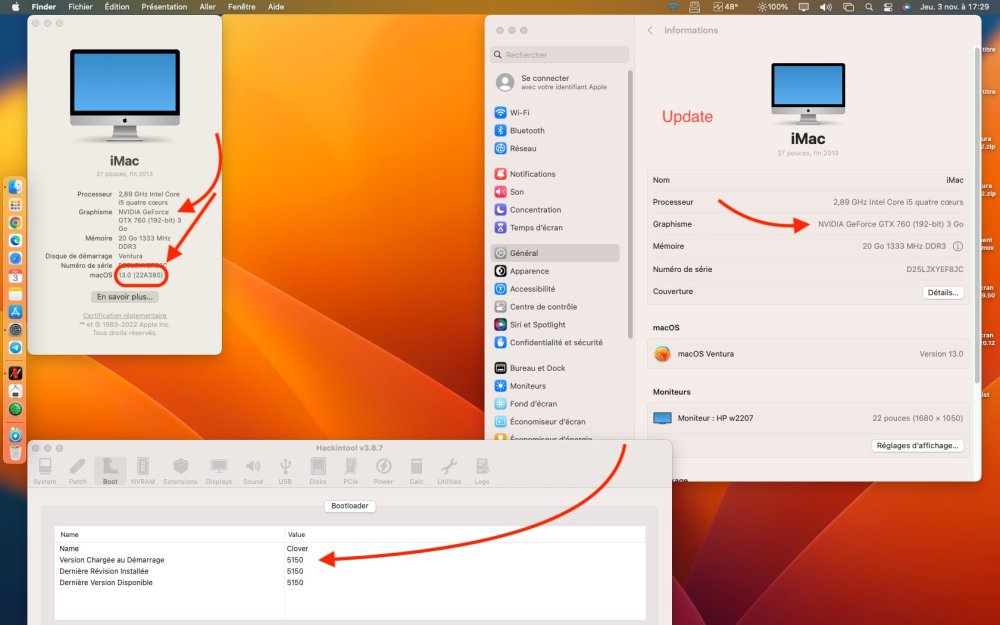Open the Trash in the Dock
Image resolution: width=1000 pixels, height=625 pixels.
click(15, 452)
